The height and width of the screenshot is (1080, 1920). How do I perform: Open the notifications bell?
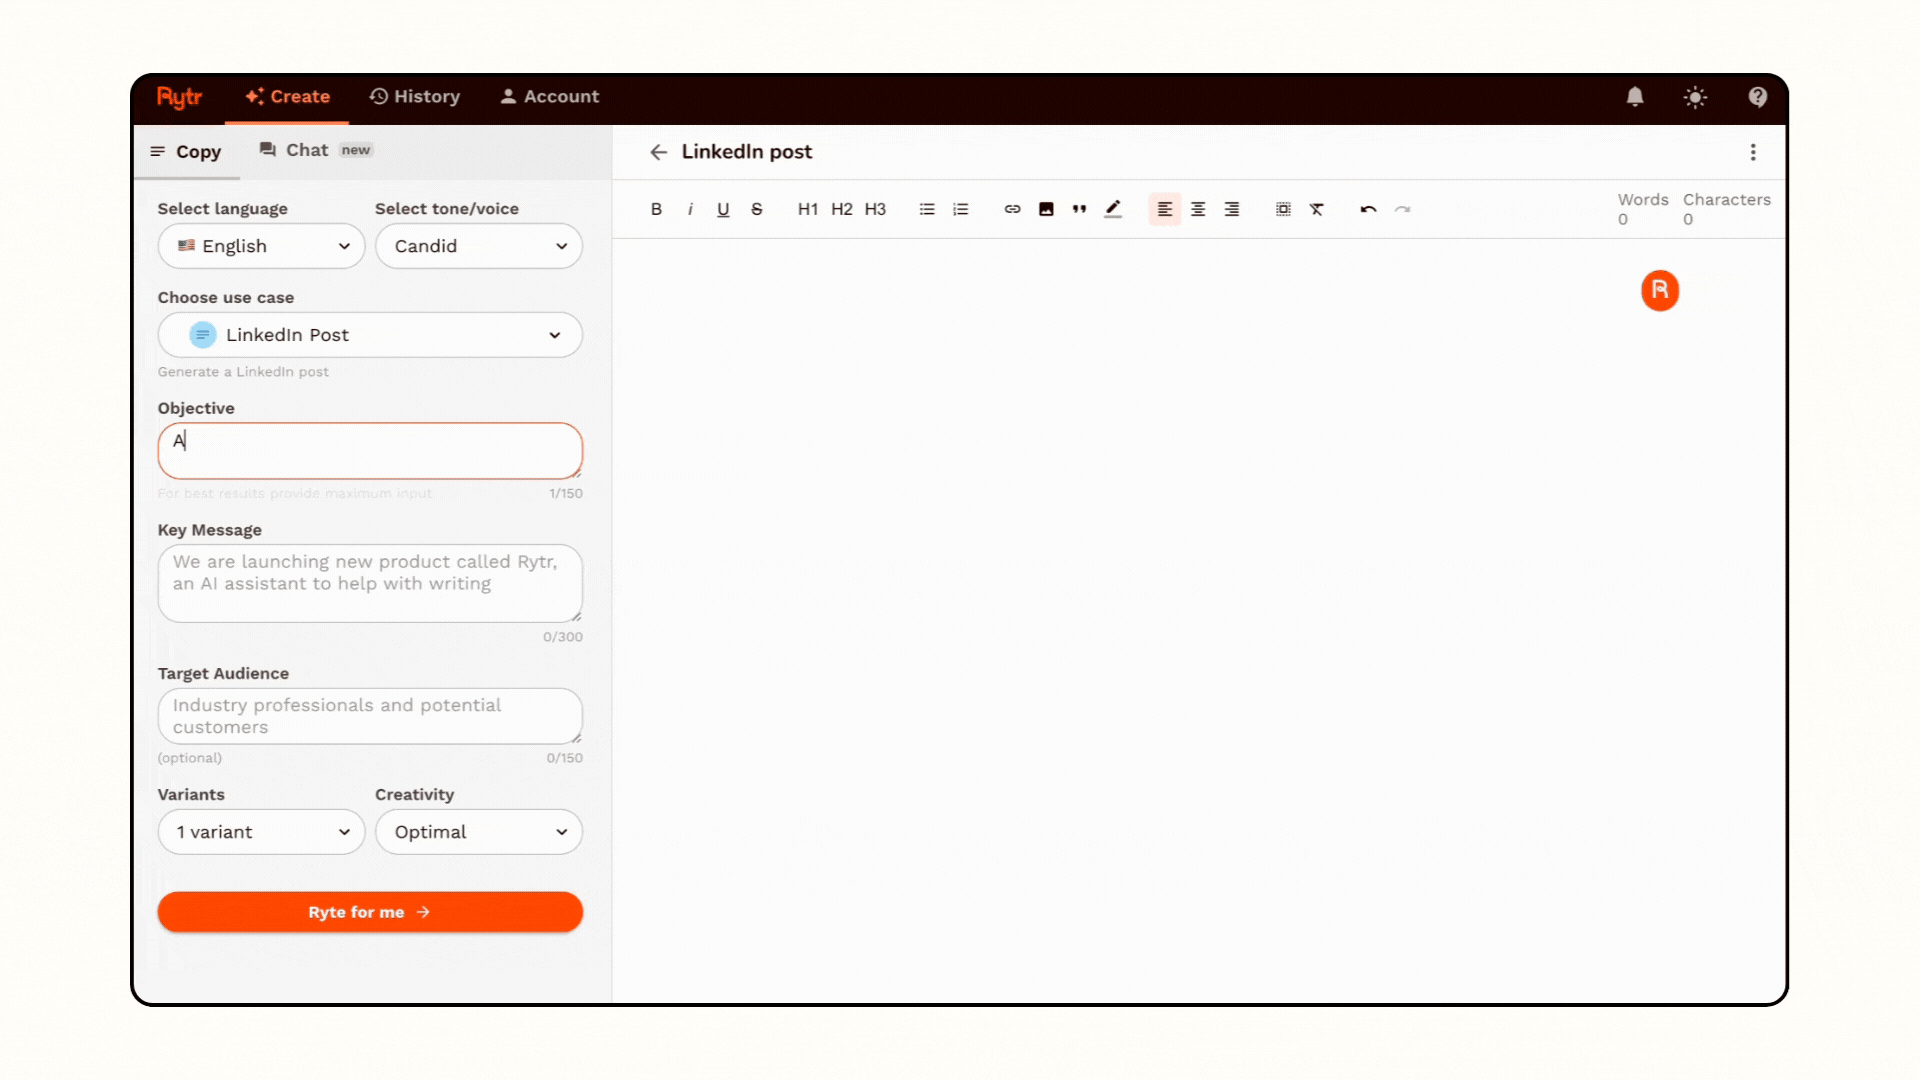[x=1634, y=97]
